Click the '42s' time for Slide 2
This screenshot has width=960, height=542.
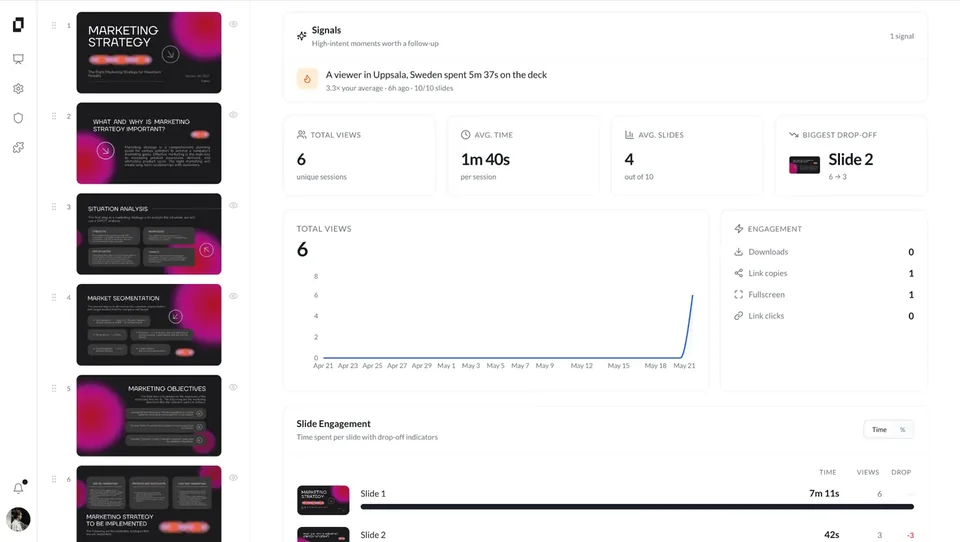click(831, 535)
